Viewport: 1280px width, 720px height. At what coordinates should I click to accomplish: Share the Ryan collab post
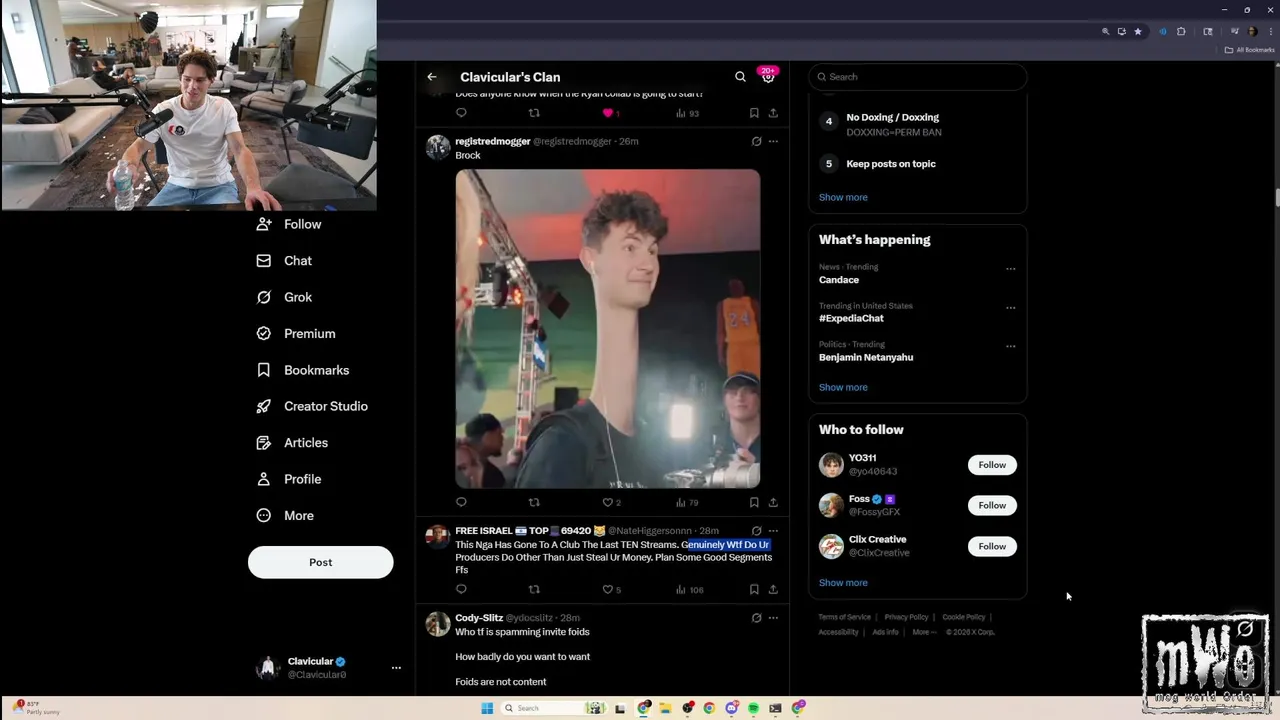tap(773, 113)
